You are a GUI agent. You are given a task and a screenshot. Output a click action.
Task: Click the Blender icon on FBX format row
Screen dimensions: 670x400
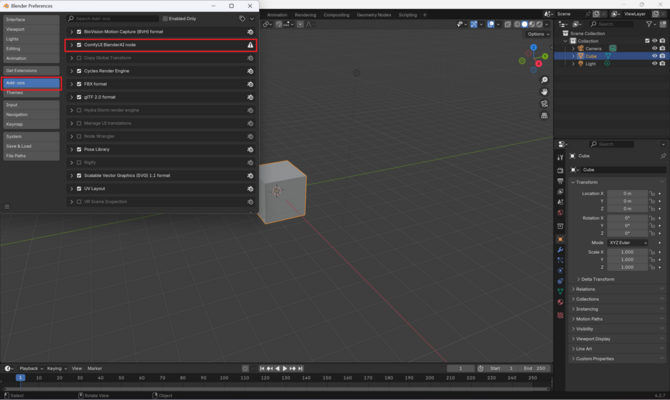click(250, 84)
